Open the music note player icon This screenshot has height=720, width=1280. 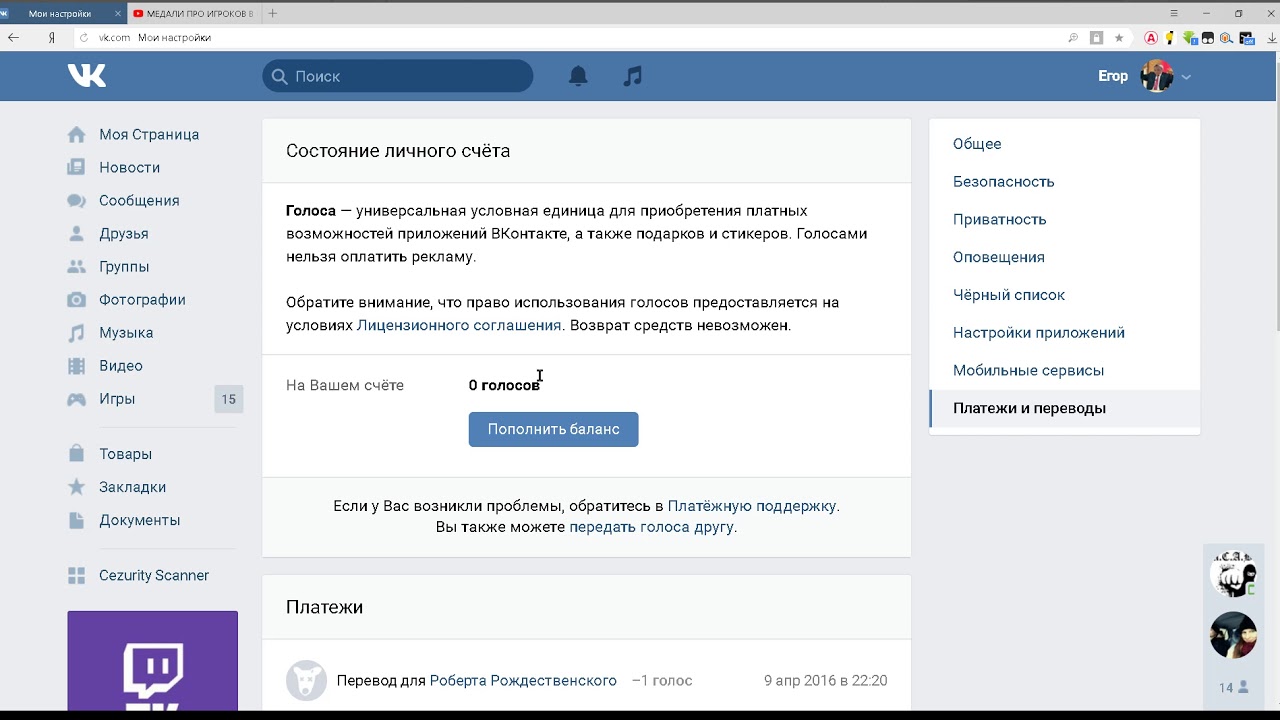(632, 76)
